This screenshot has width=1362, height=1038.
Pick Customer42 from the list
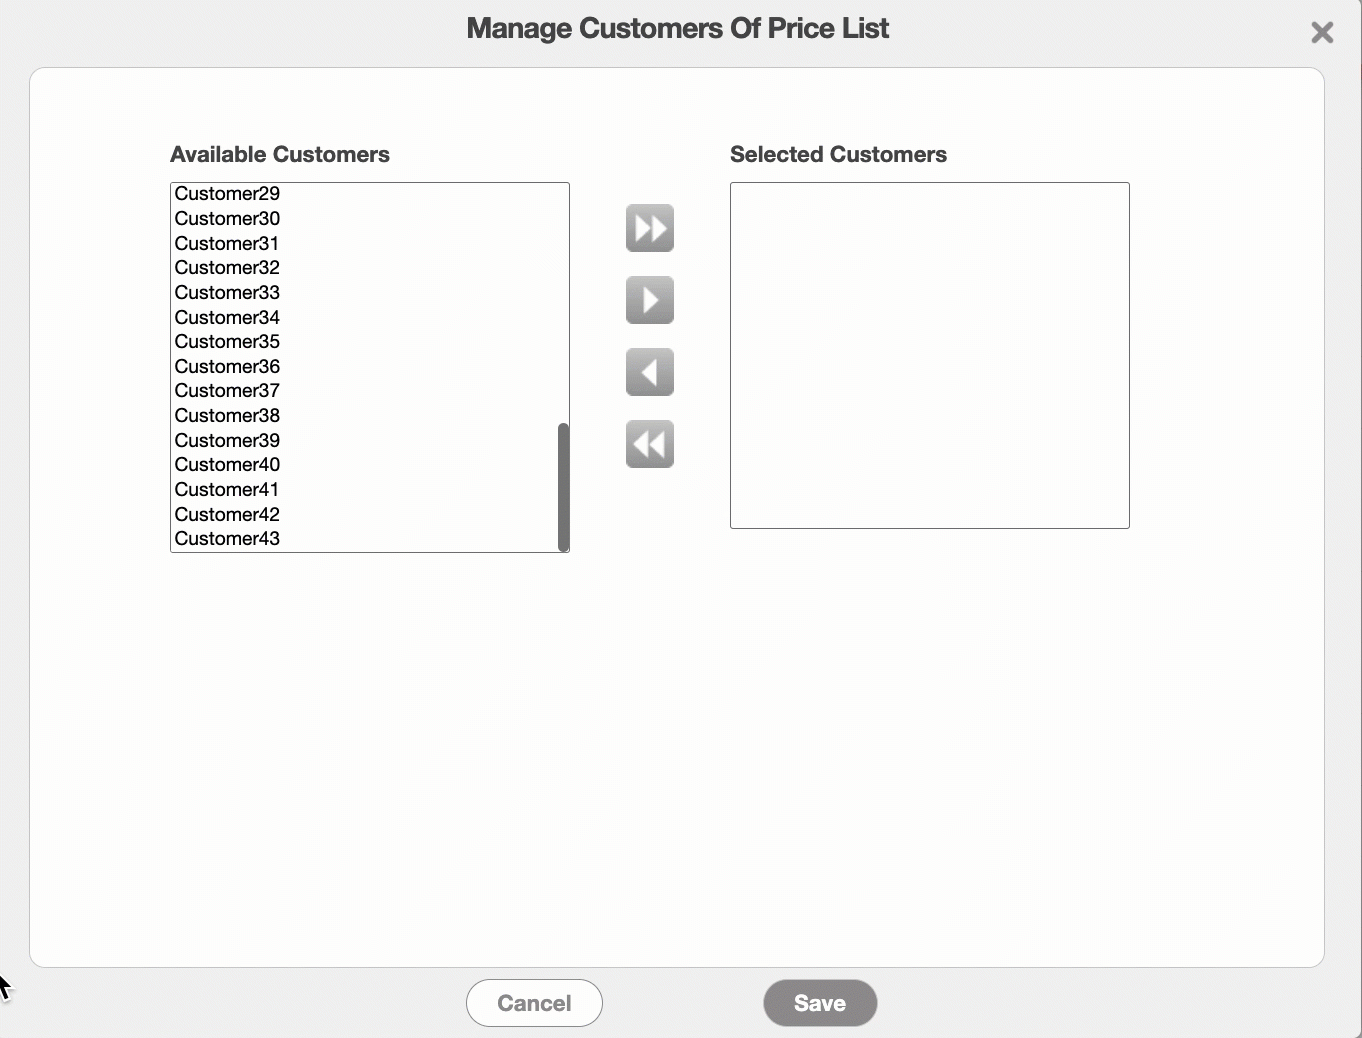pos(227,515)
